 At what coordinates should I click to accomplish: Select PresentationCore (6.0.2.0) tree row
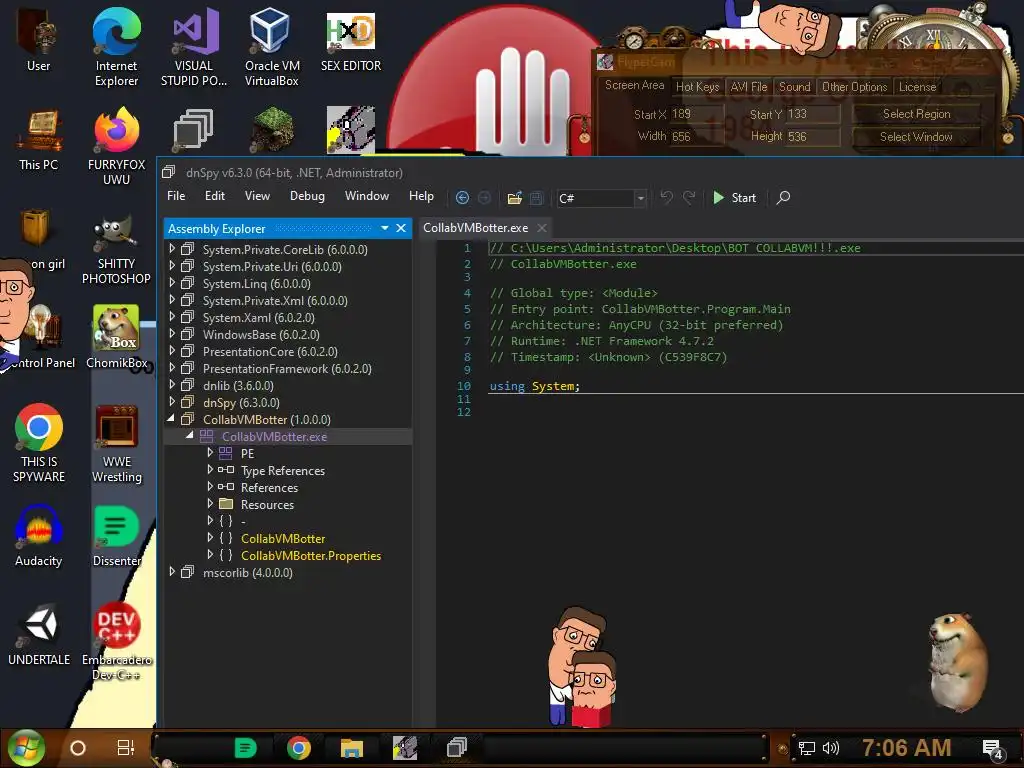pos(270,352)
